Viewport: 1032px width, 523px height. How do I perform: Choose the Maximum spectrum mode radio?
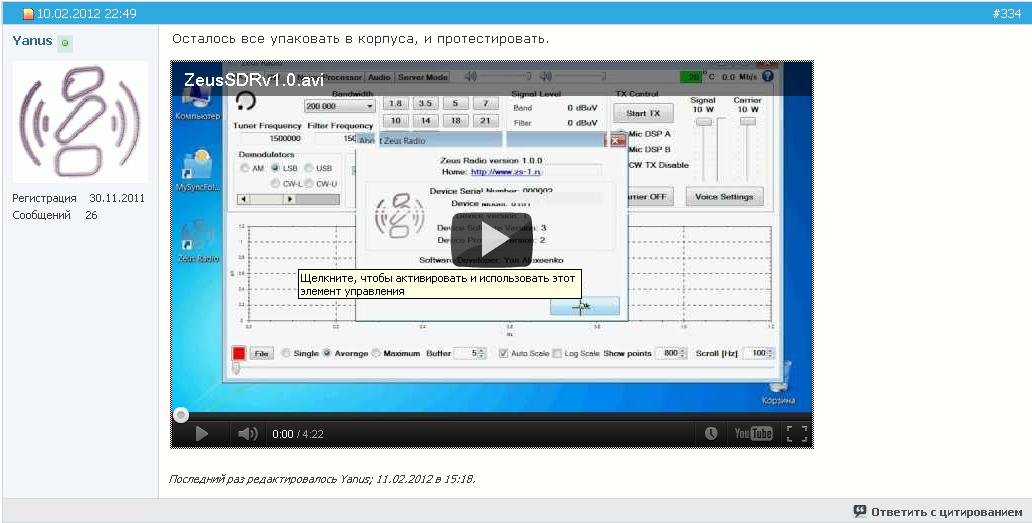click(x=376, y=353)
